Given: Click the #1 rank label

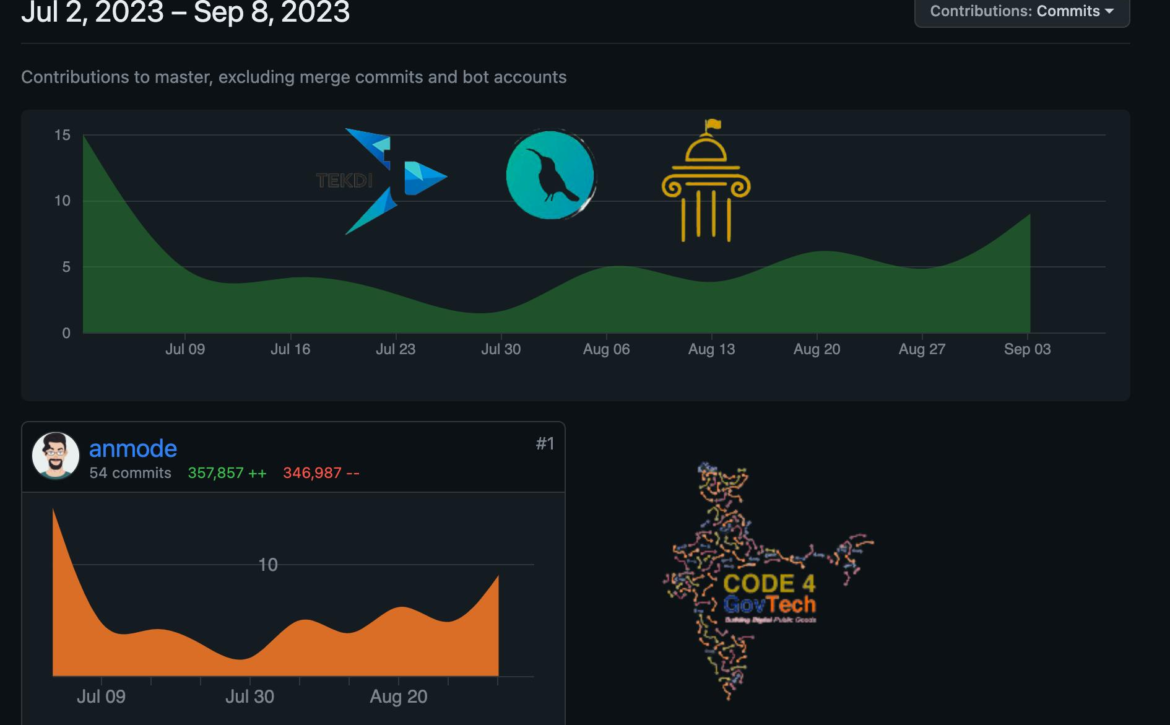Looking at the screenshot, I should pos(544,444).
